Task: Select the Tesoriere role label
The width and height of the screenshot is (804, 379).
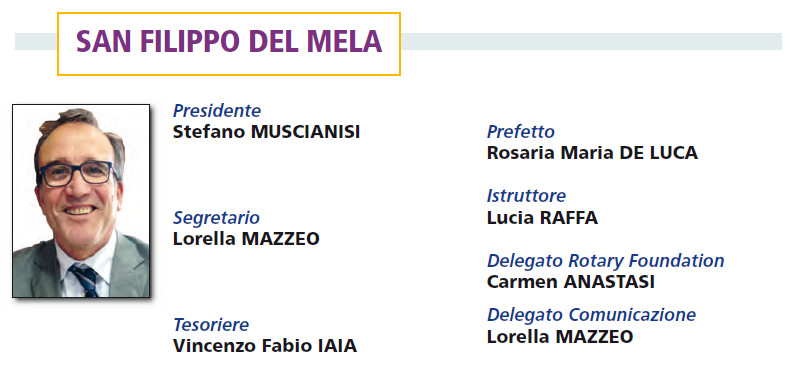Action: 211,325
